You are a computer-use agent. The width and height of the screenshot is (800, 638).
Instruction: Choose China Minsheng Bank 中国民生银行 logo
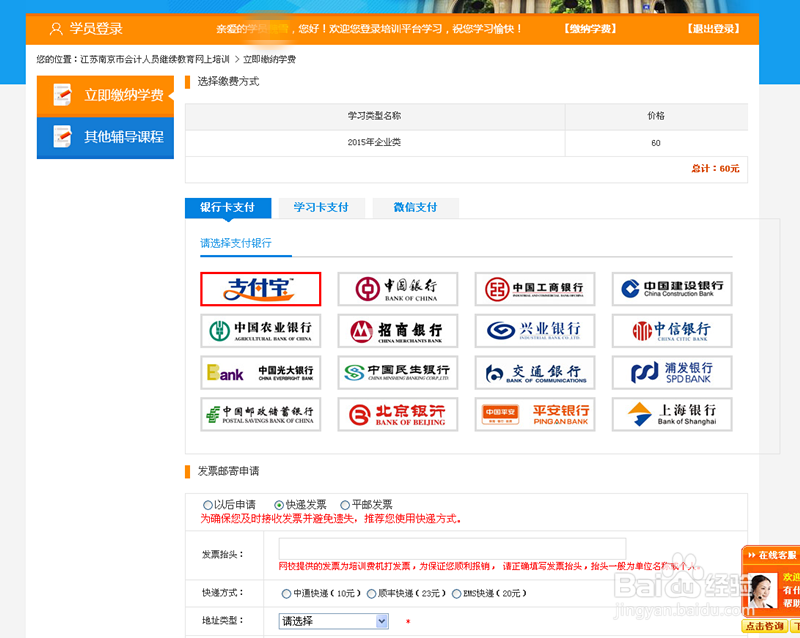tap(397, 373)
